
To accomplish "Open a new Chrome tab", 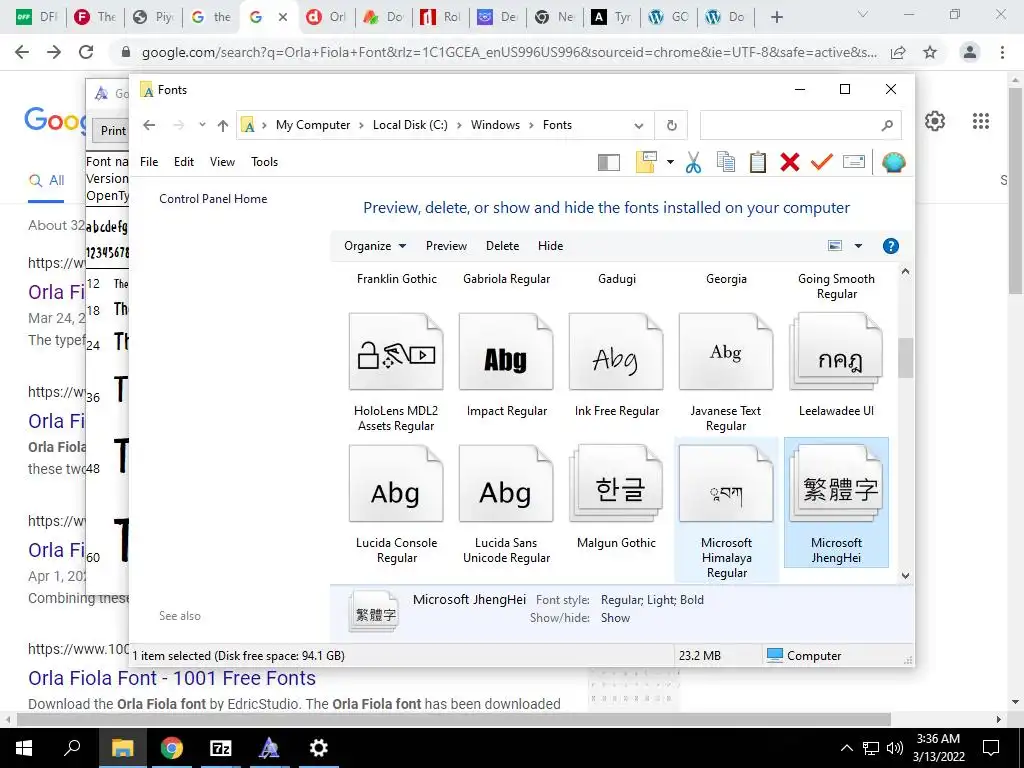I will (x=776, y=17).
